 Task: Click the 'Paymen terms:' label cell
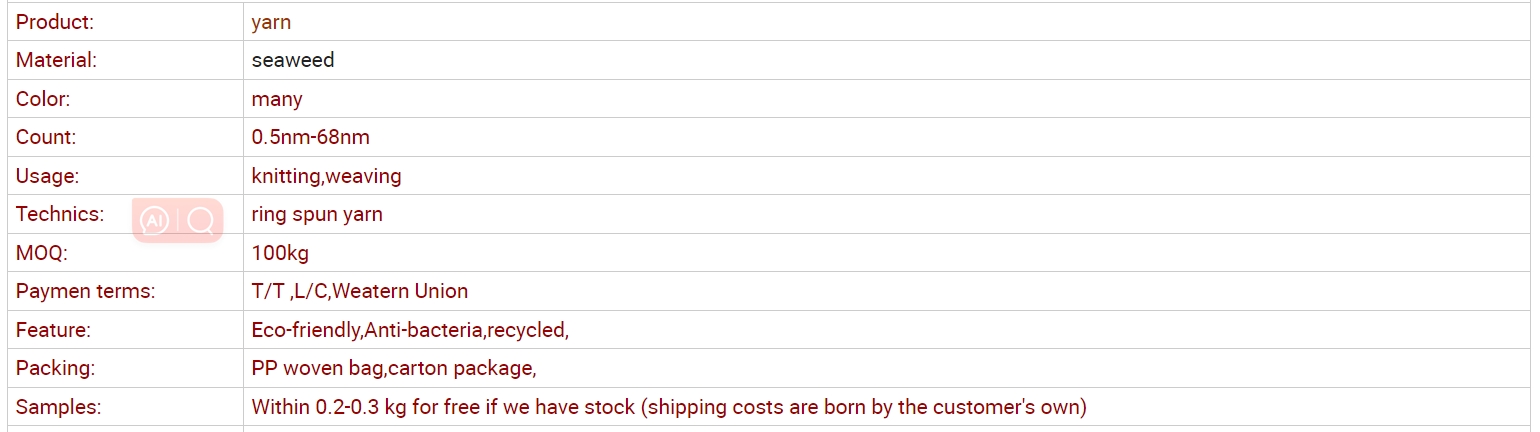pos(125,291)
